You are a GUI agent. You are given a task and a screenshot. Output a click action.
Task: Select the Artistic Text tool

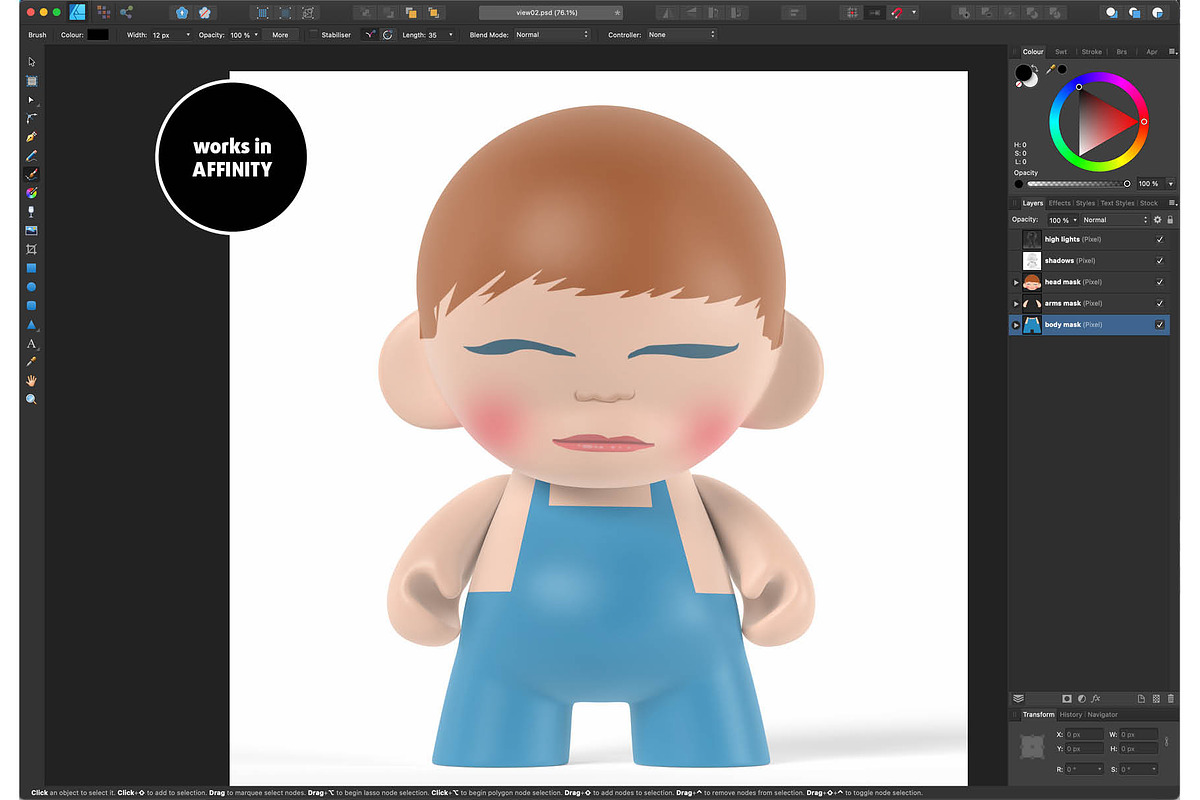31,343
